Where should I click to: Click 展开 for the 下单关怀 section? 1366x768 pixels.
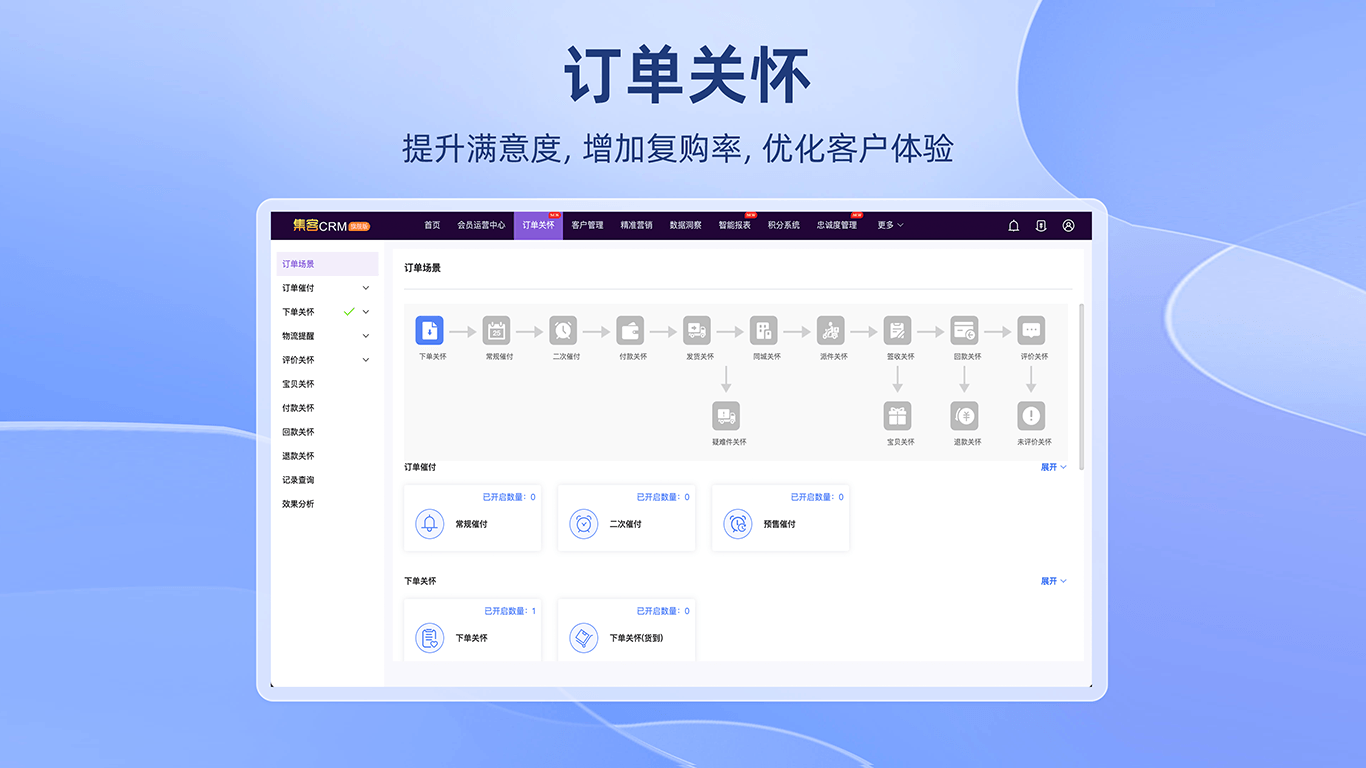click(1053, 581)
